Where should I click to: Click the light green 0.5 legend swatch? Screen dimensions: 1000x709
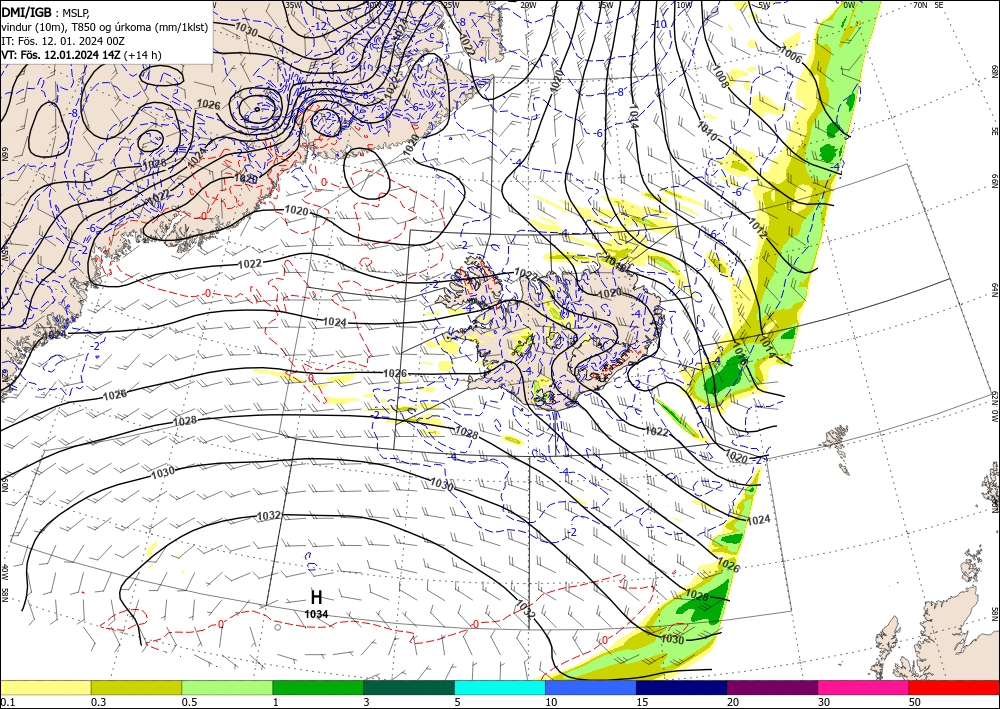227,687
